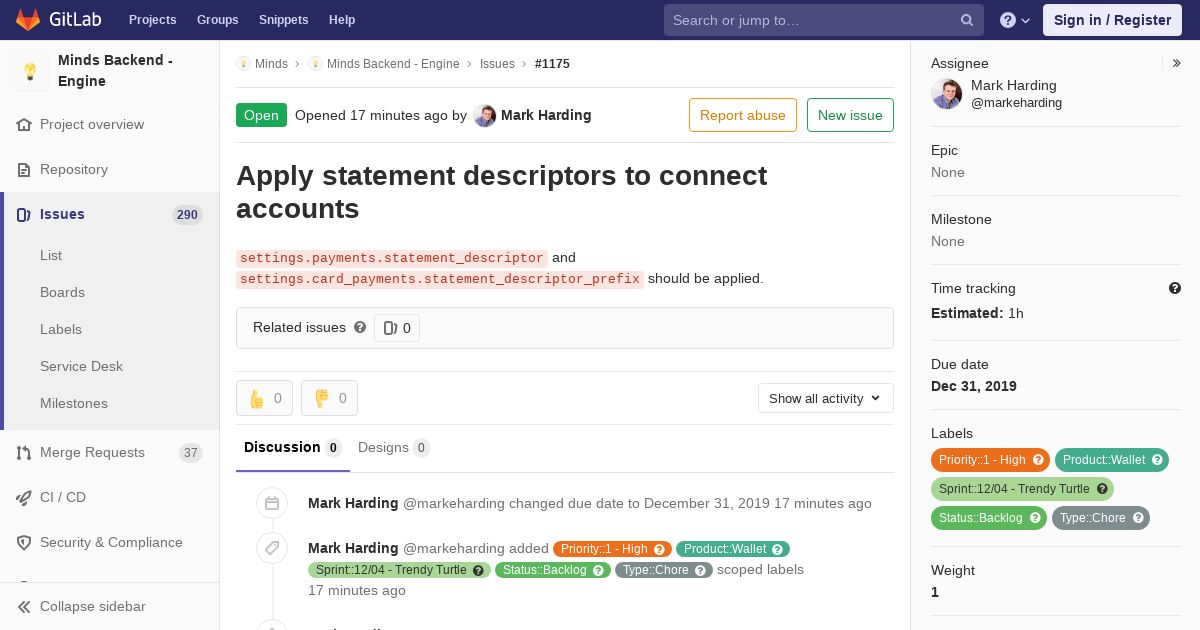Click the calendar icon in the activity feed
Image resolution: width=1200 pixels, height=630 pixels.
point(272,504)
